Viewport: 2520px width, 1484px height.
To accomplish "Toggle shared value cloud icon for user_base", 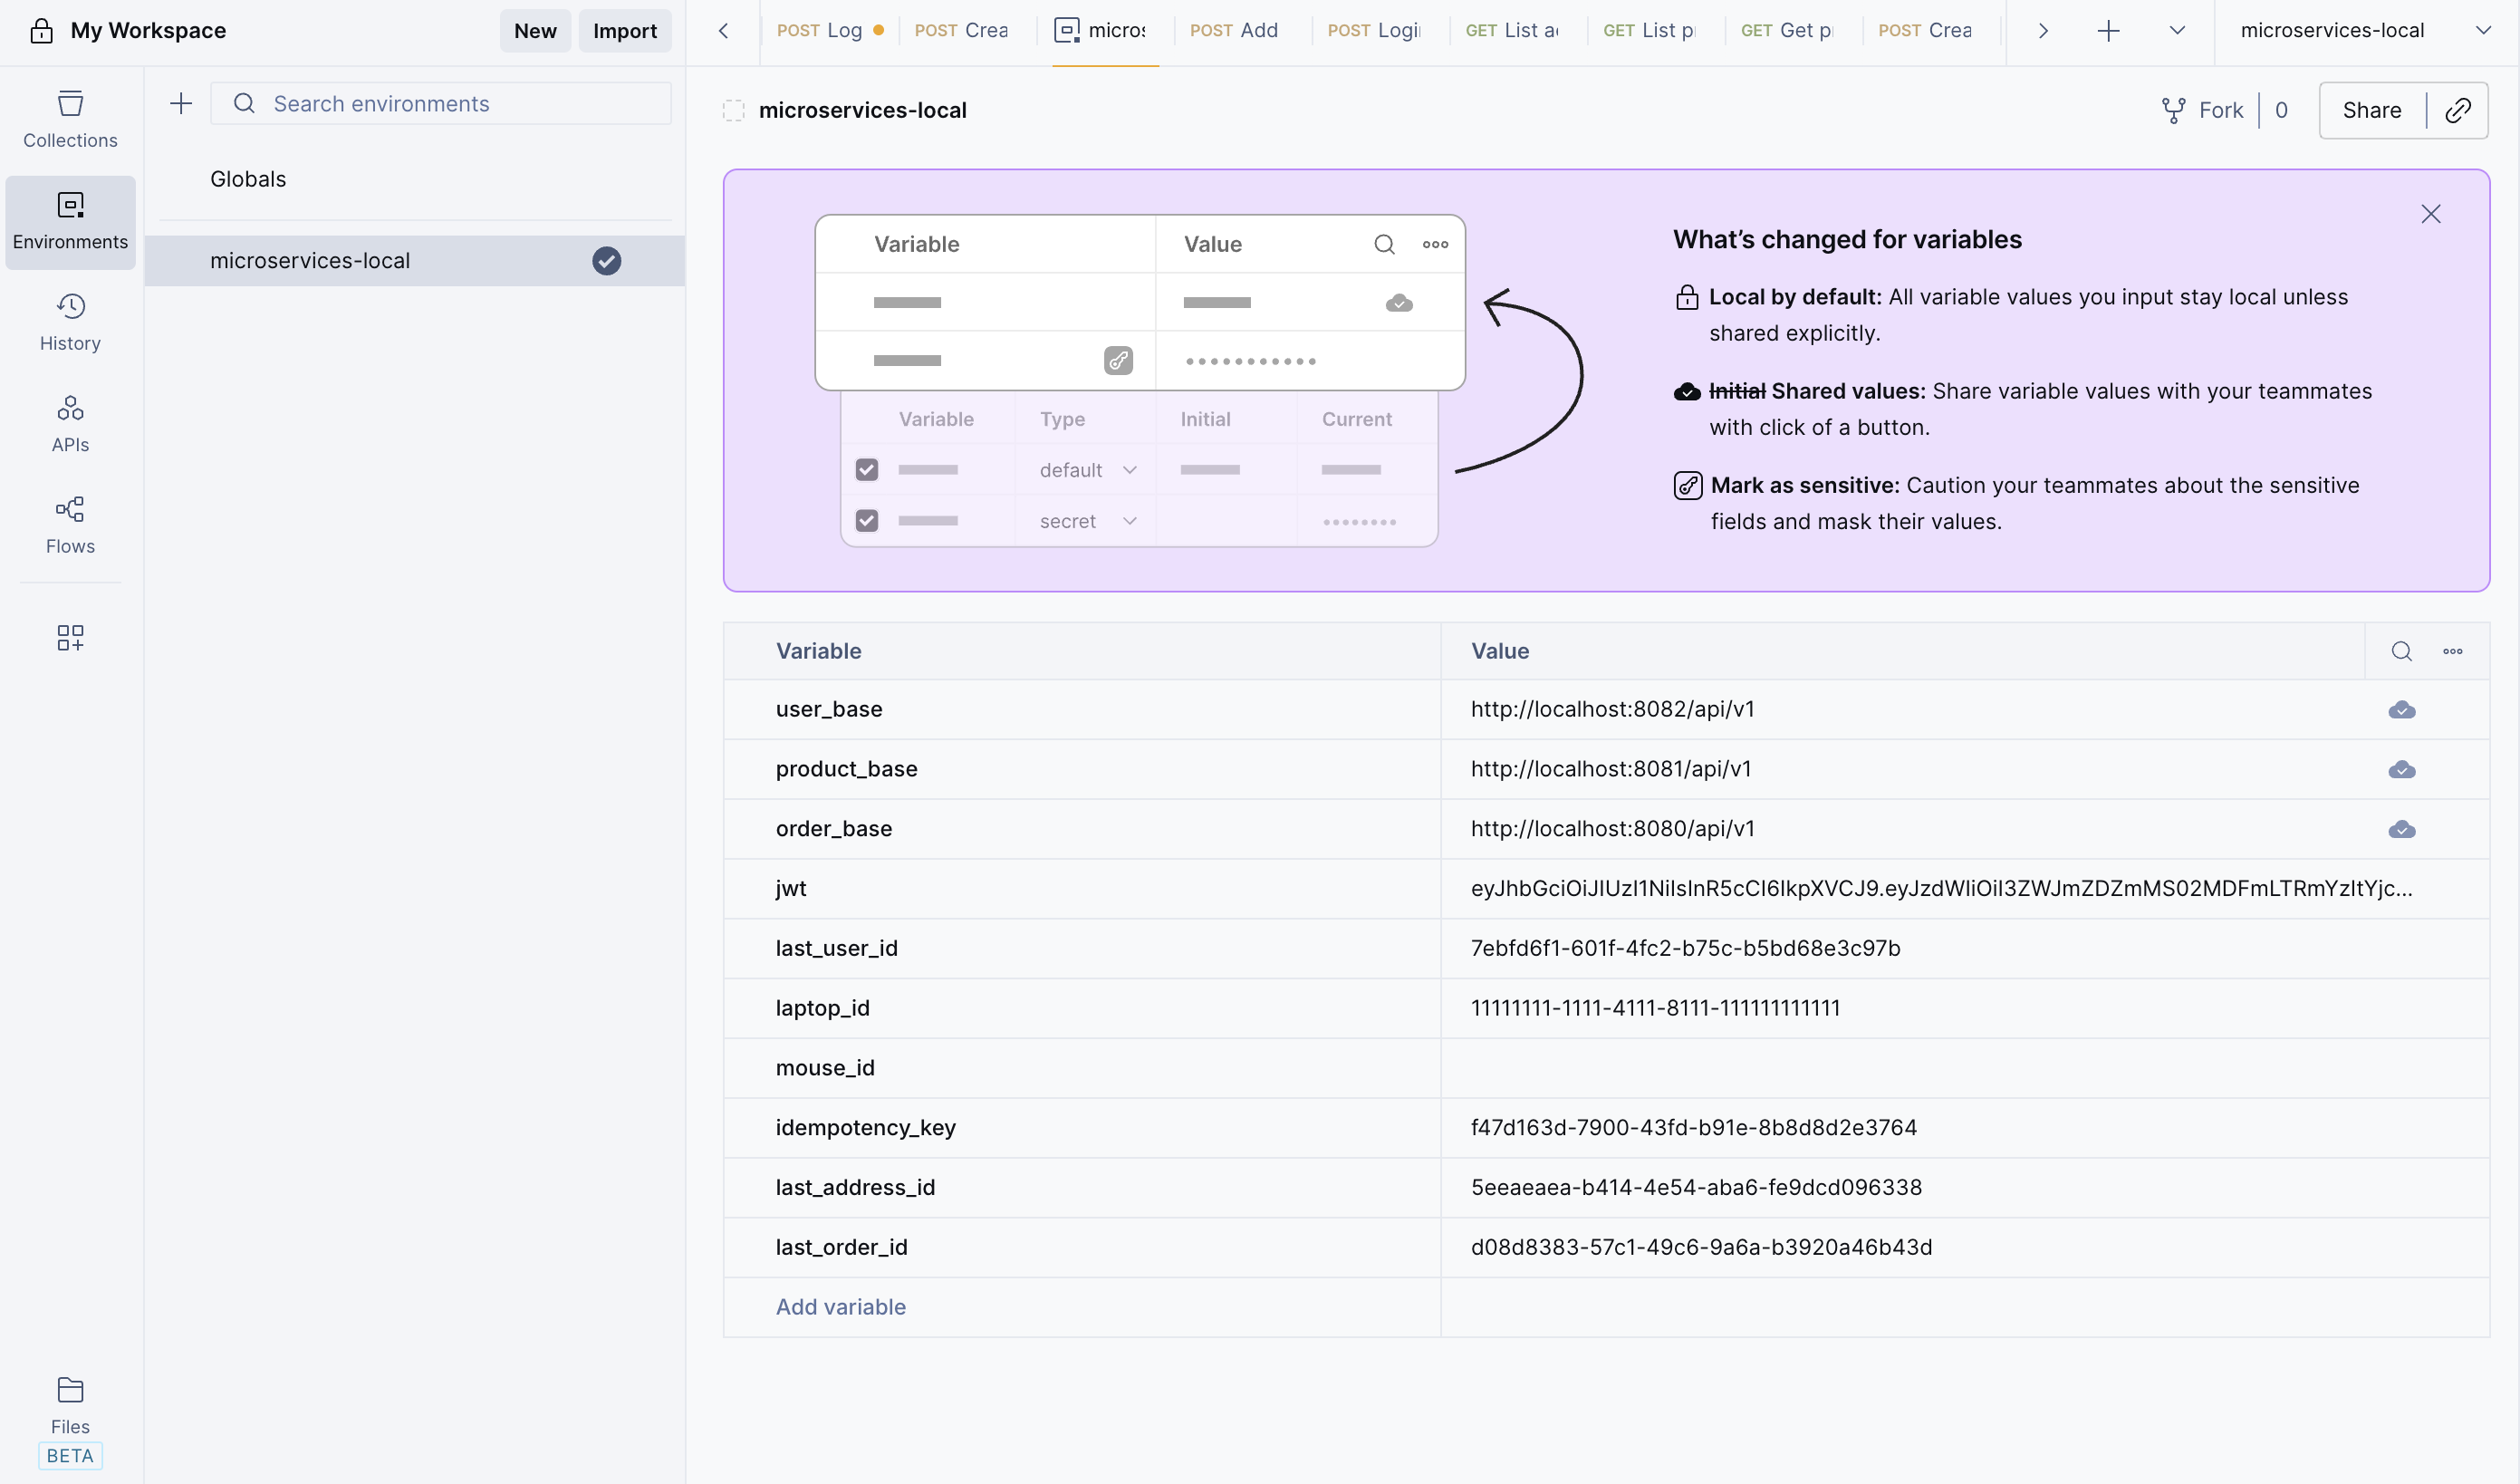I will (2402, 710).
